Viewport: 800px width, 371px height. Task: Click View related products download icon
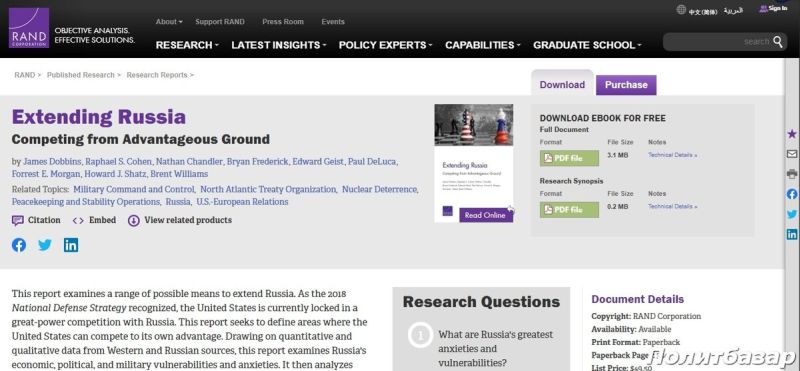coord(134,220)
